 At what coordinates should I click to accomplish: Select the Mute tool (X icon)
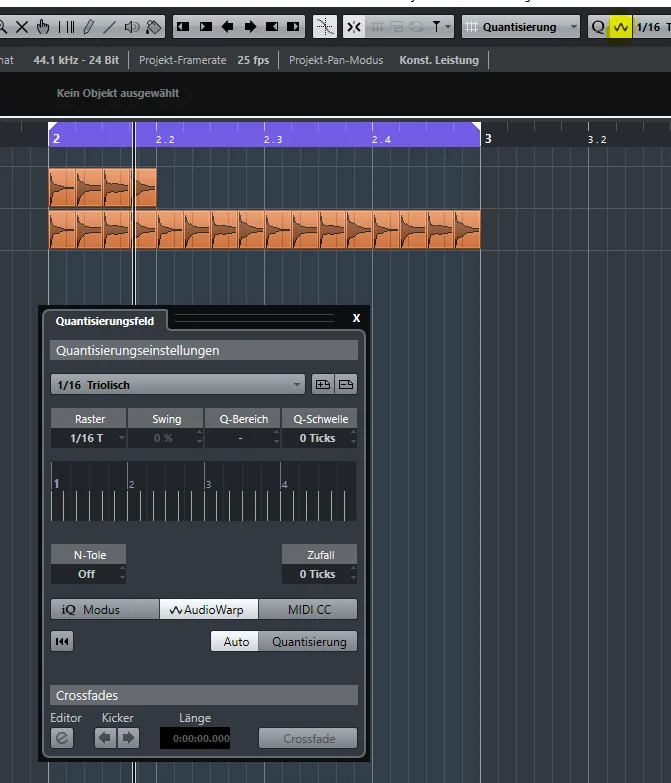click(x=22, y=26)
